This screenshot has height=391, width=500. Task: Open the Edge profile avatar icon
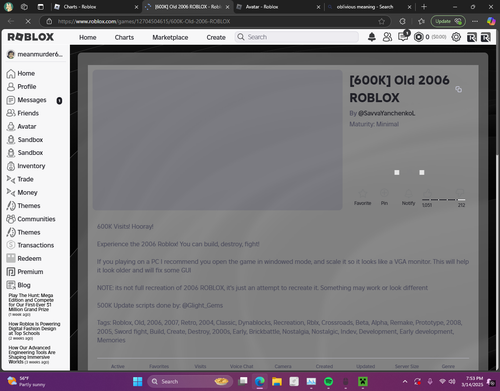pos(8,7)
